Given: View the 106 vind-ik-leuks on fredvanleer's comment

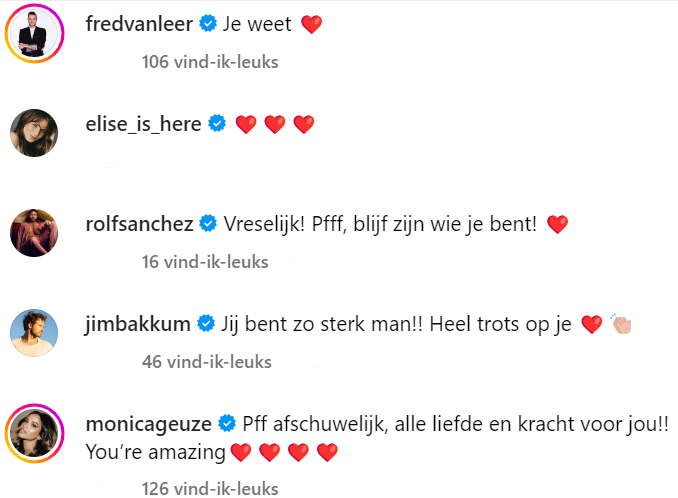Looking at the screenshot, I should click(x=209, y=62).
